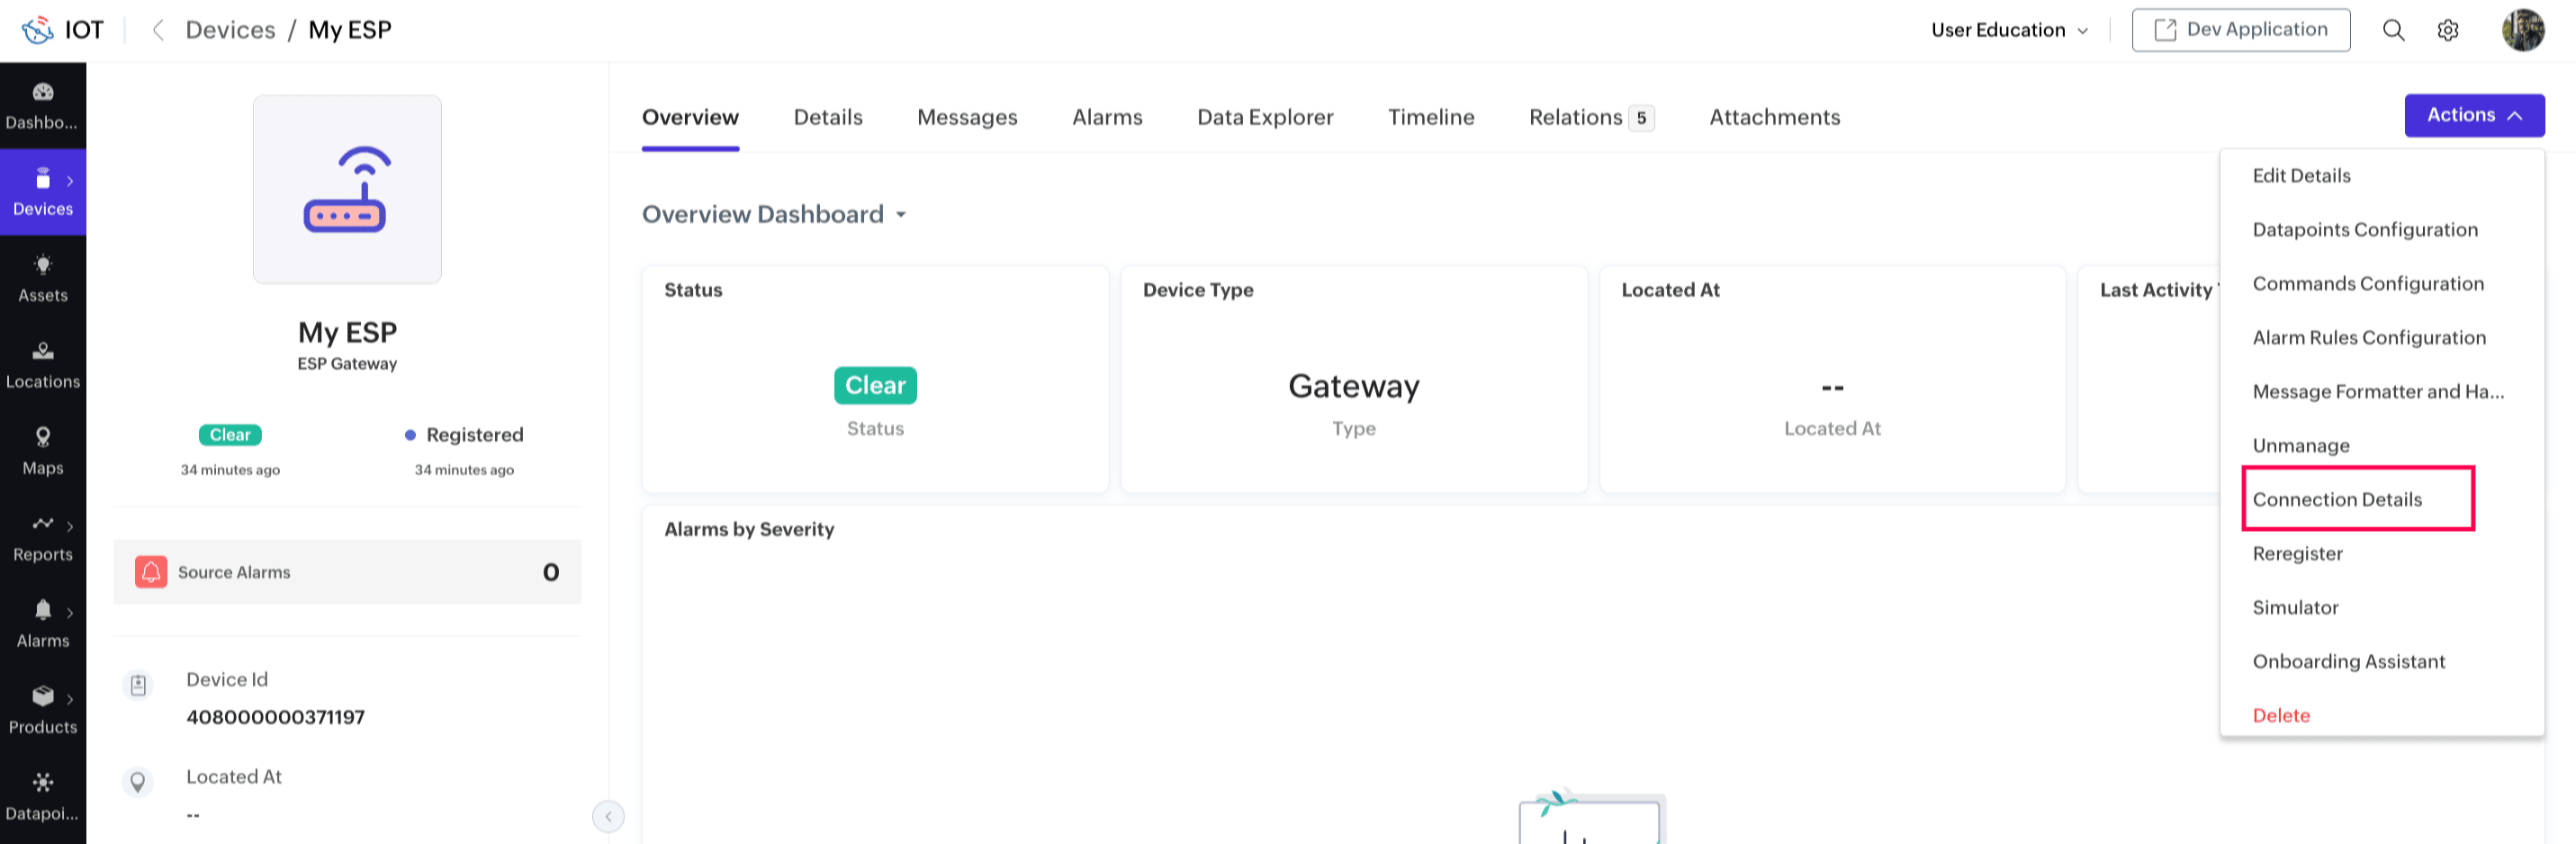This screenshot has width=2576, height=844.
Task: Go back using the breadcrumb back arrow
Action: [157, 30]
